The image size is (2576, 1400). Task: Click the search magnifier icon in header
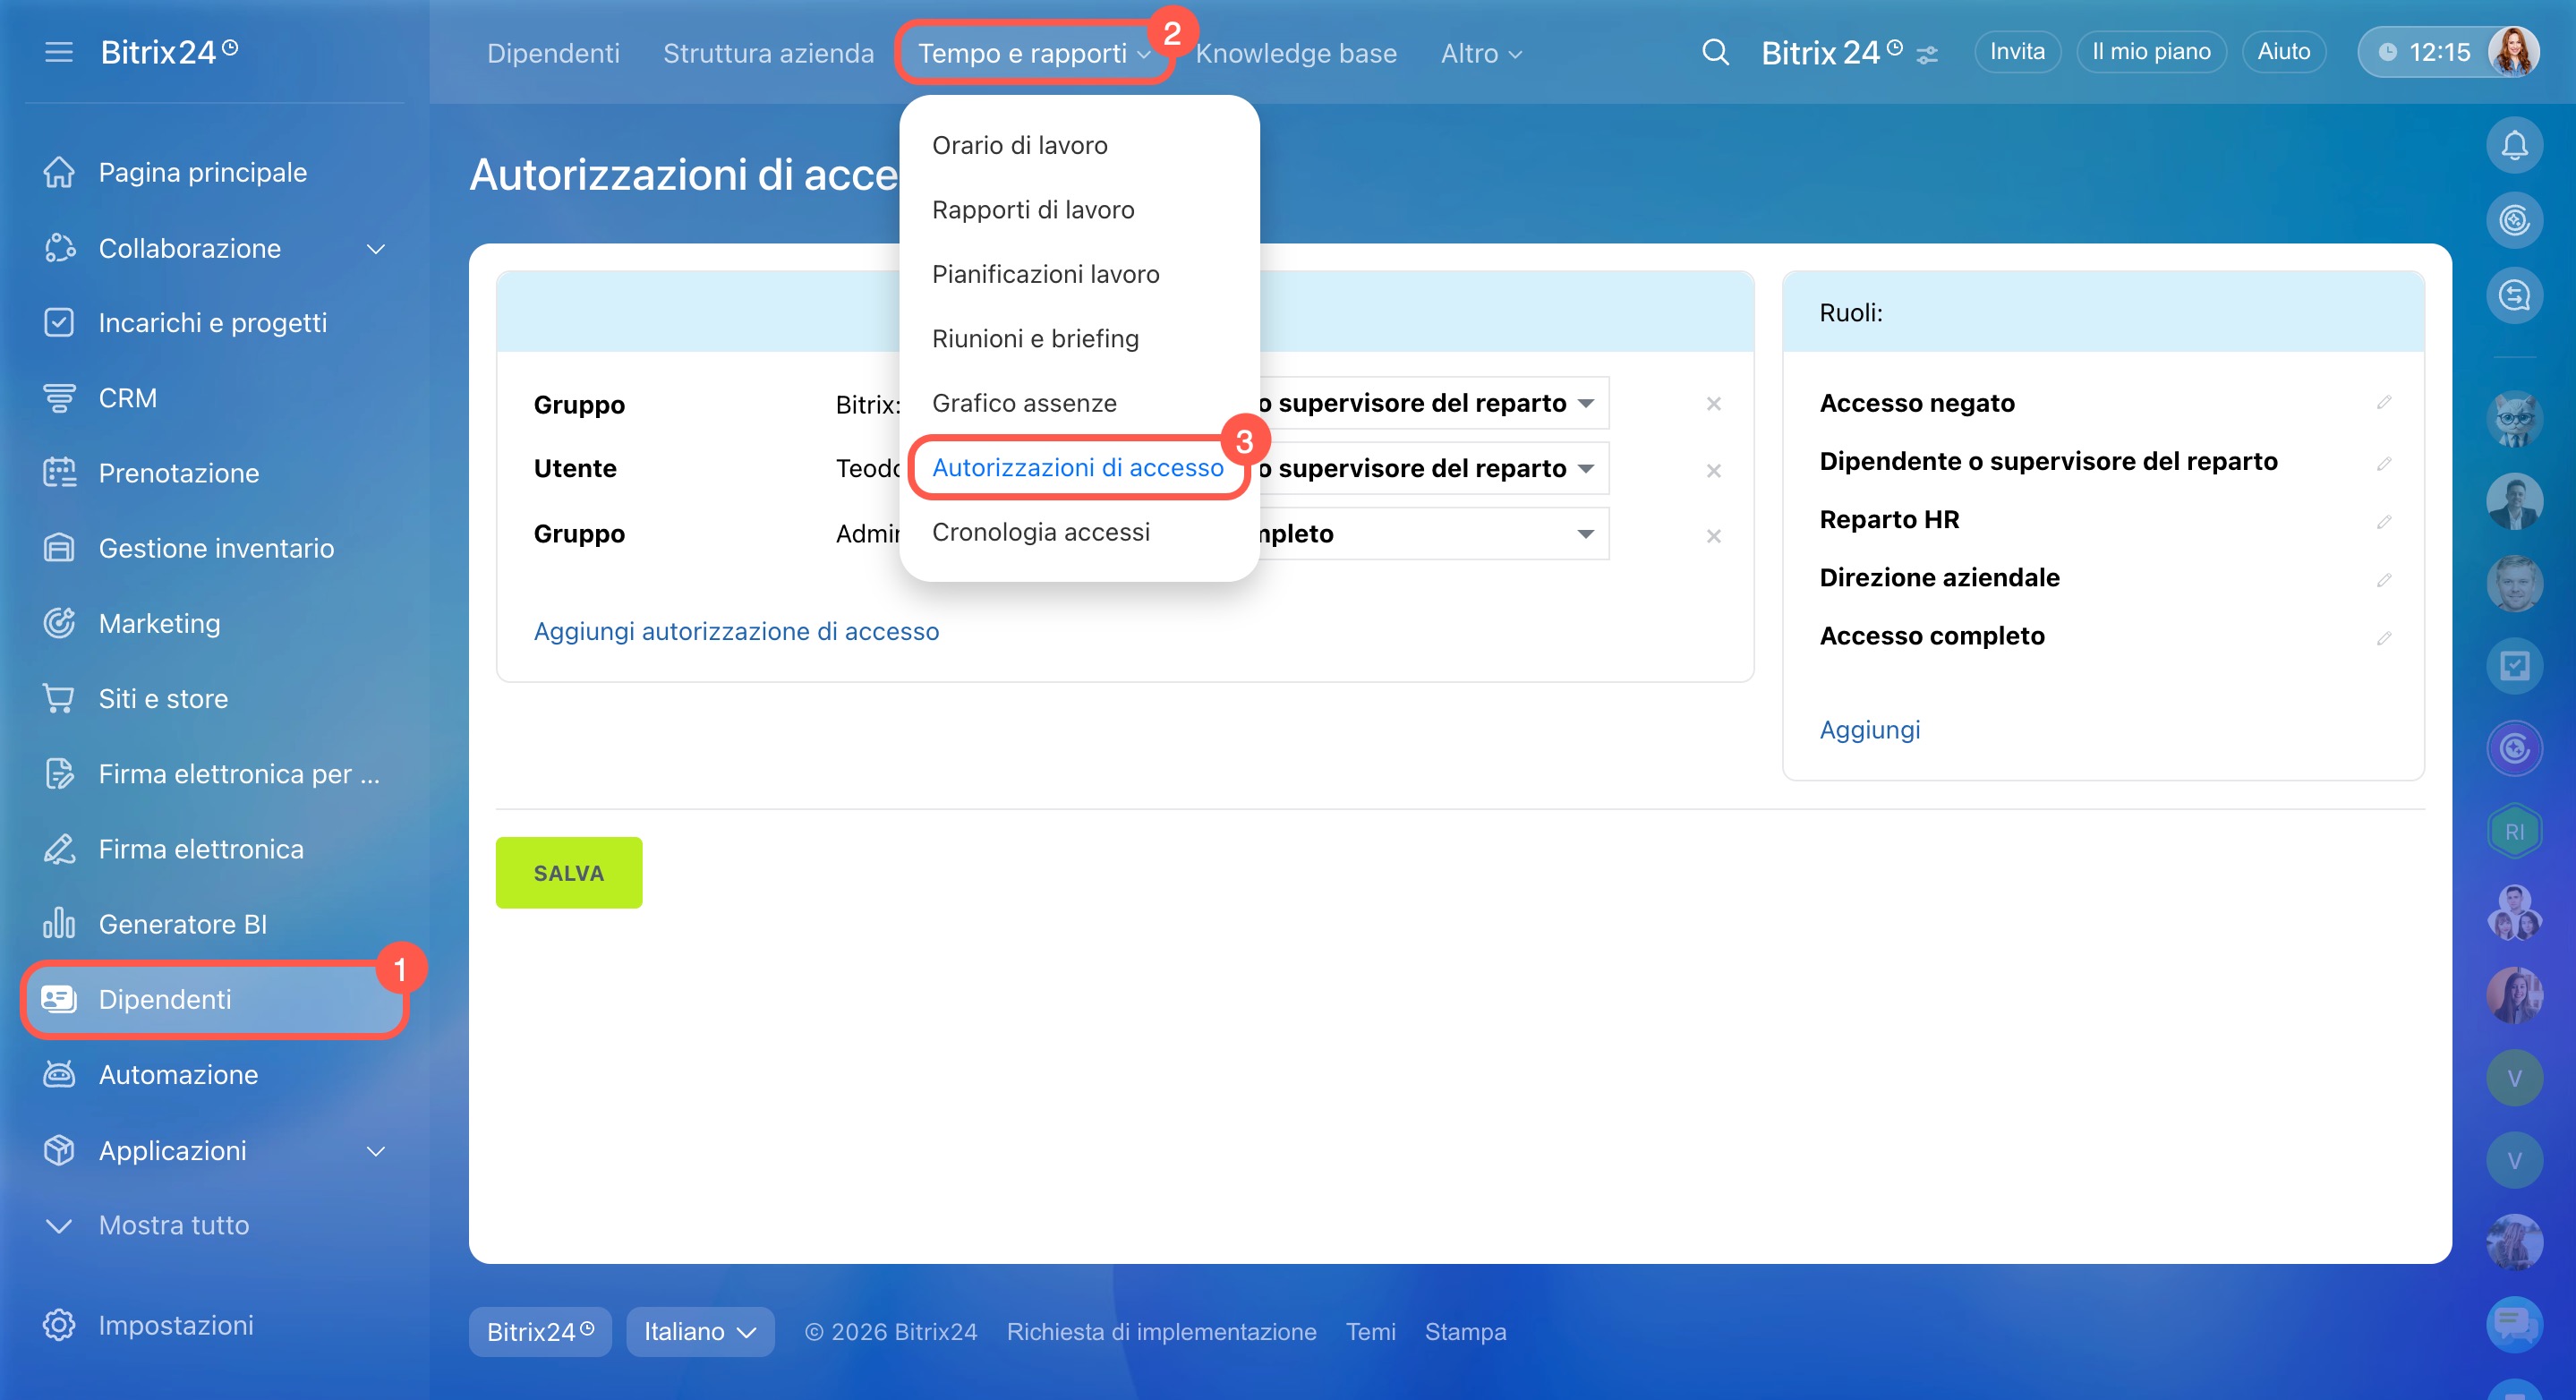pos(1715,52)
